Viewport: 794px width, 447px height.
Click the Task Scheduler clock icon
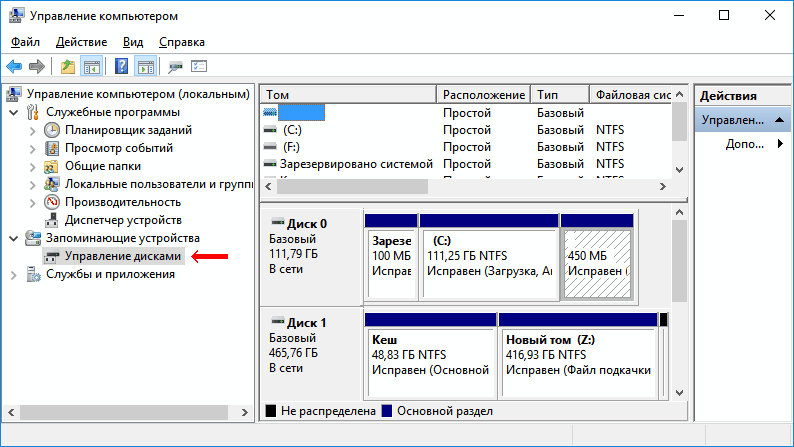point(52,130)
